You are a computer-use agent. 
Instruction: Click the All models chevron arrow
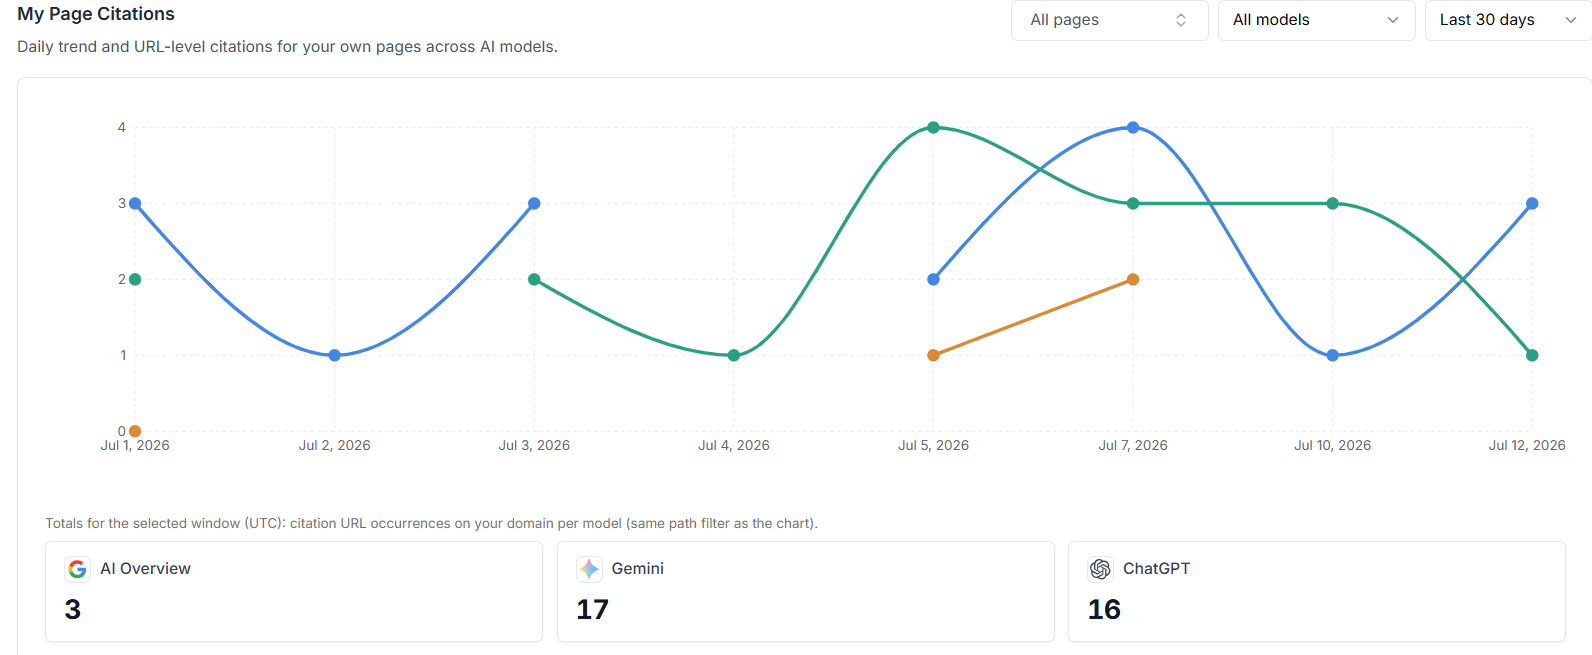(1393, 20)
